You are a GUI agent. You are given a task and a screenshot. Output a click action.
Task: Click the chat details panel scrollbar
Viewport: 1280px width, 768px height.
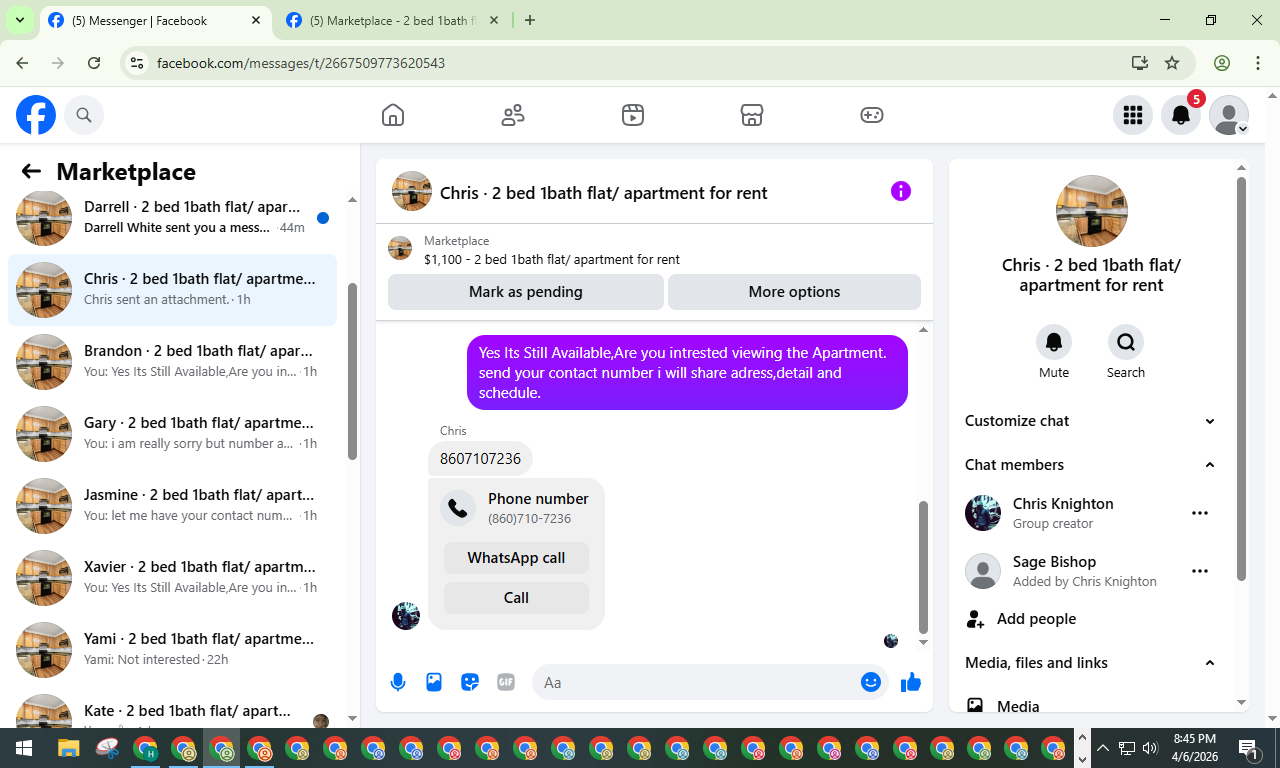[1242, 378]
